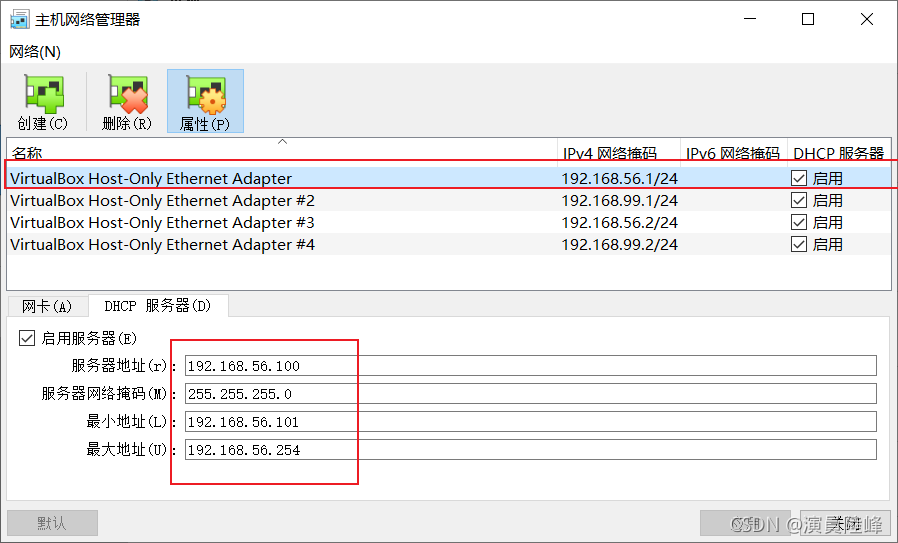This screenshot has height=543, width=898.
Task: Open the 网络(N) menu
Action: (x=35, y=52)
